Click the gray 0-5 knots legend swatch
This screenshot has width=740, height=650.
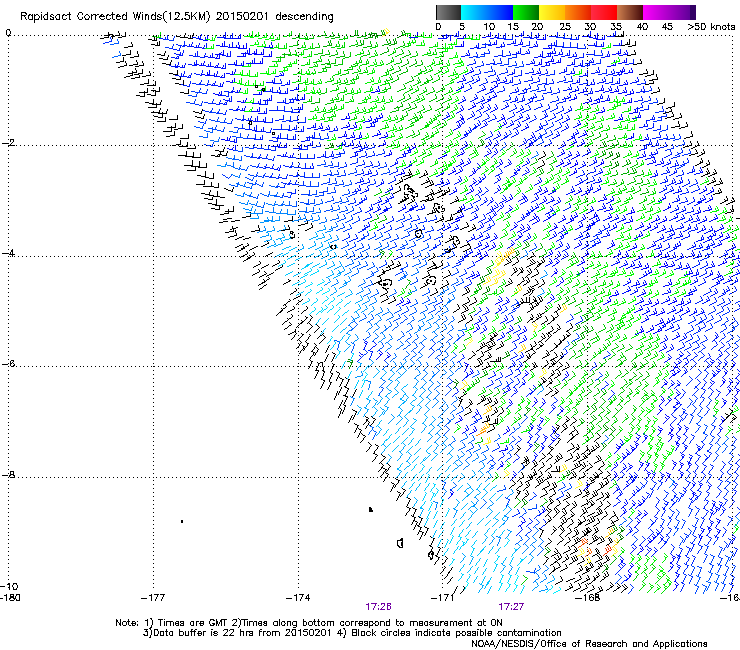point(448,12)
